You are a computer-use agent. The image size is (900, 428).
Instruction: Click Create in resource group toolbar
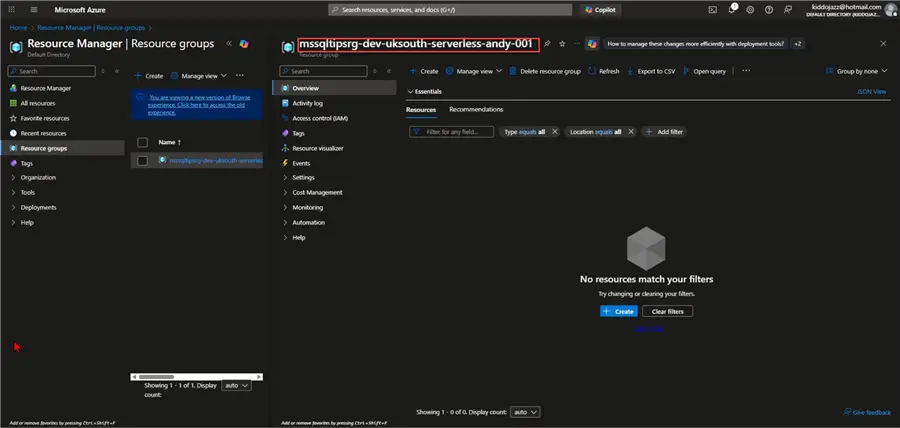[424, 71]
